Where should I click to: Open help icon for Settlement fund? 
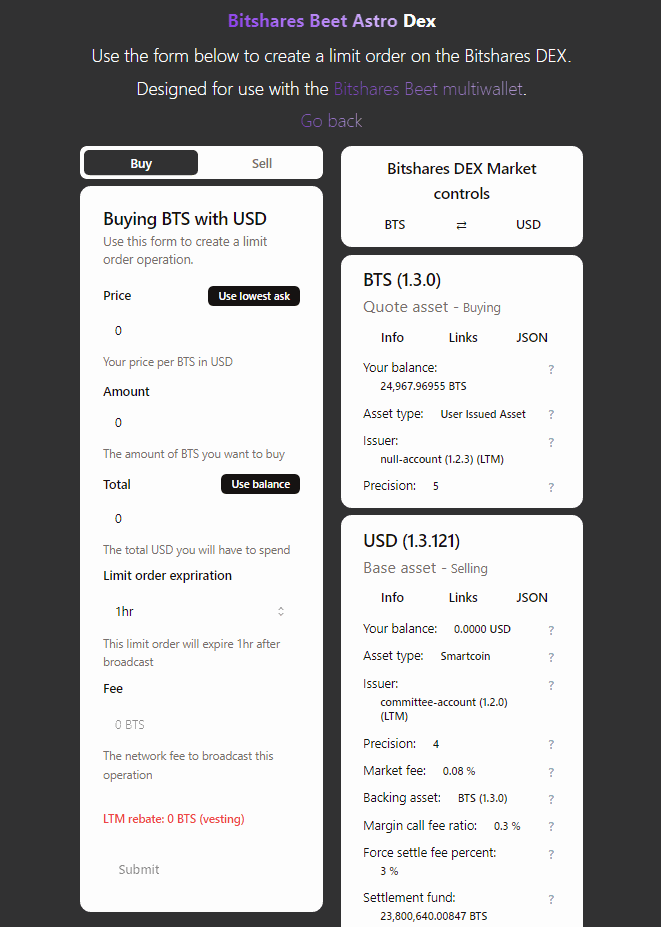click(x=551, y=899)
